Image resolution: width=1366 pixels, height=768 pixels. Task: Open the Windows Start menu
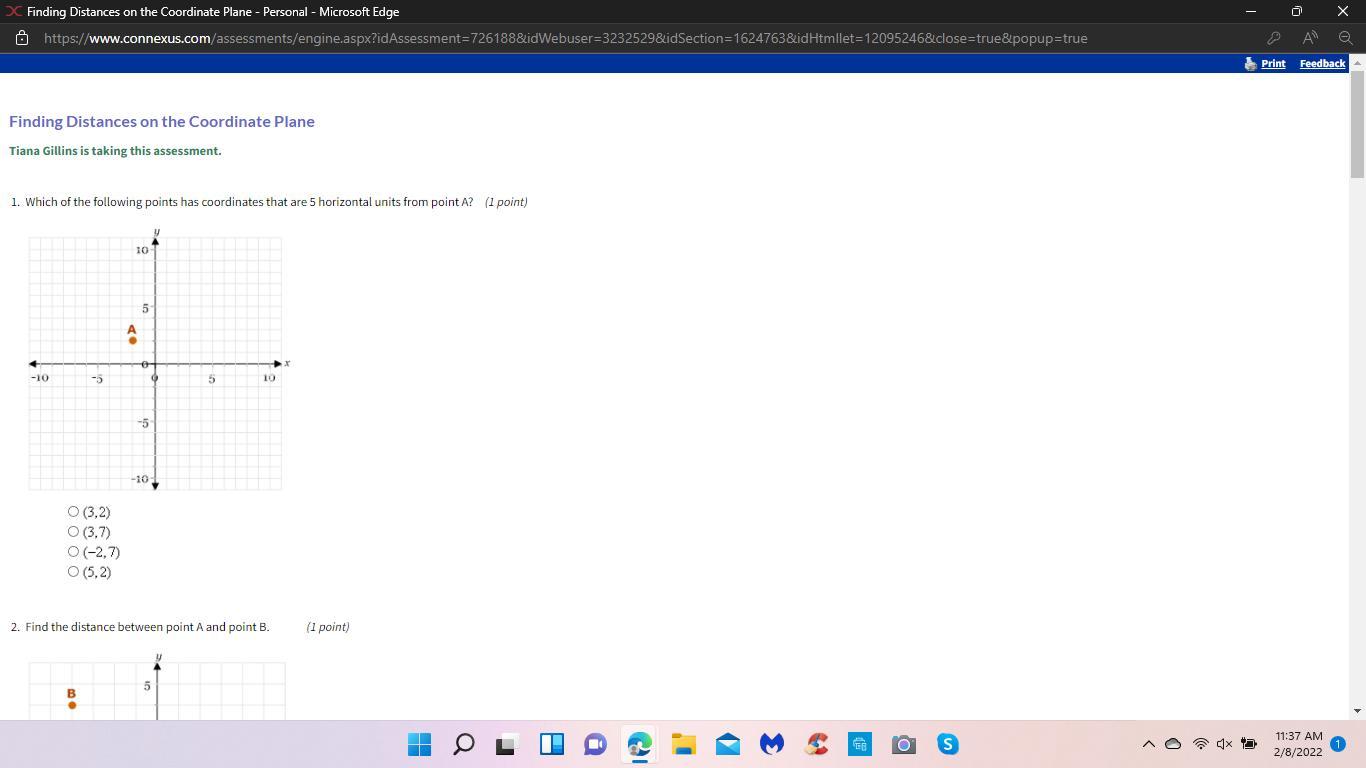tap(420, 744)
